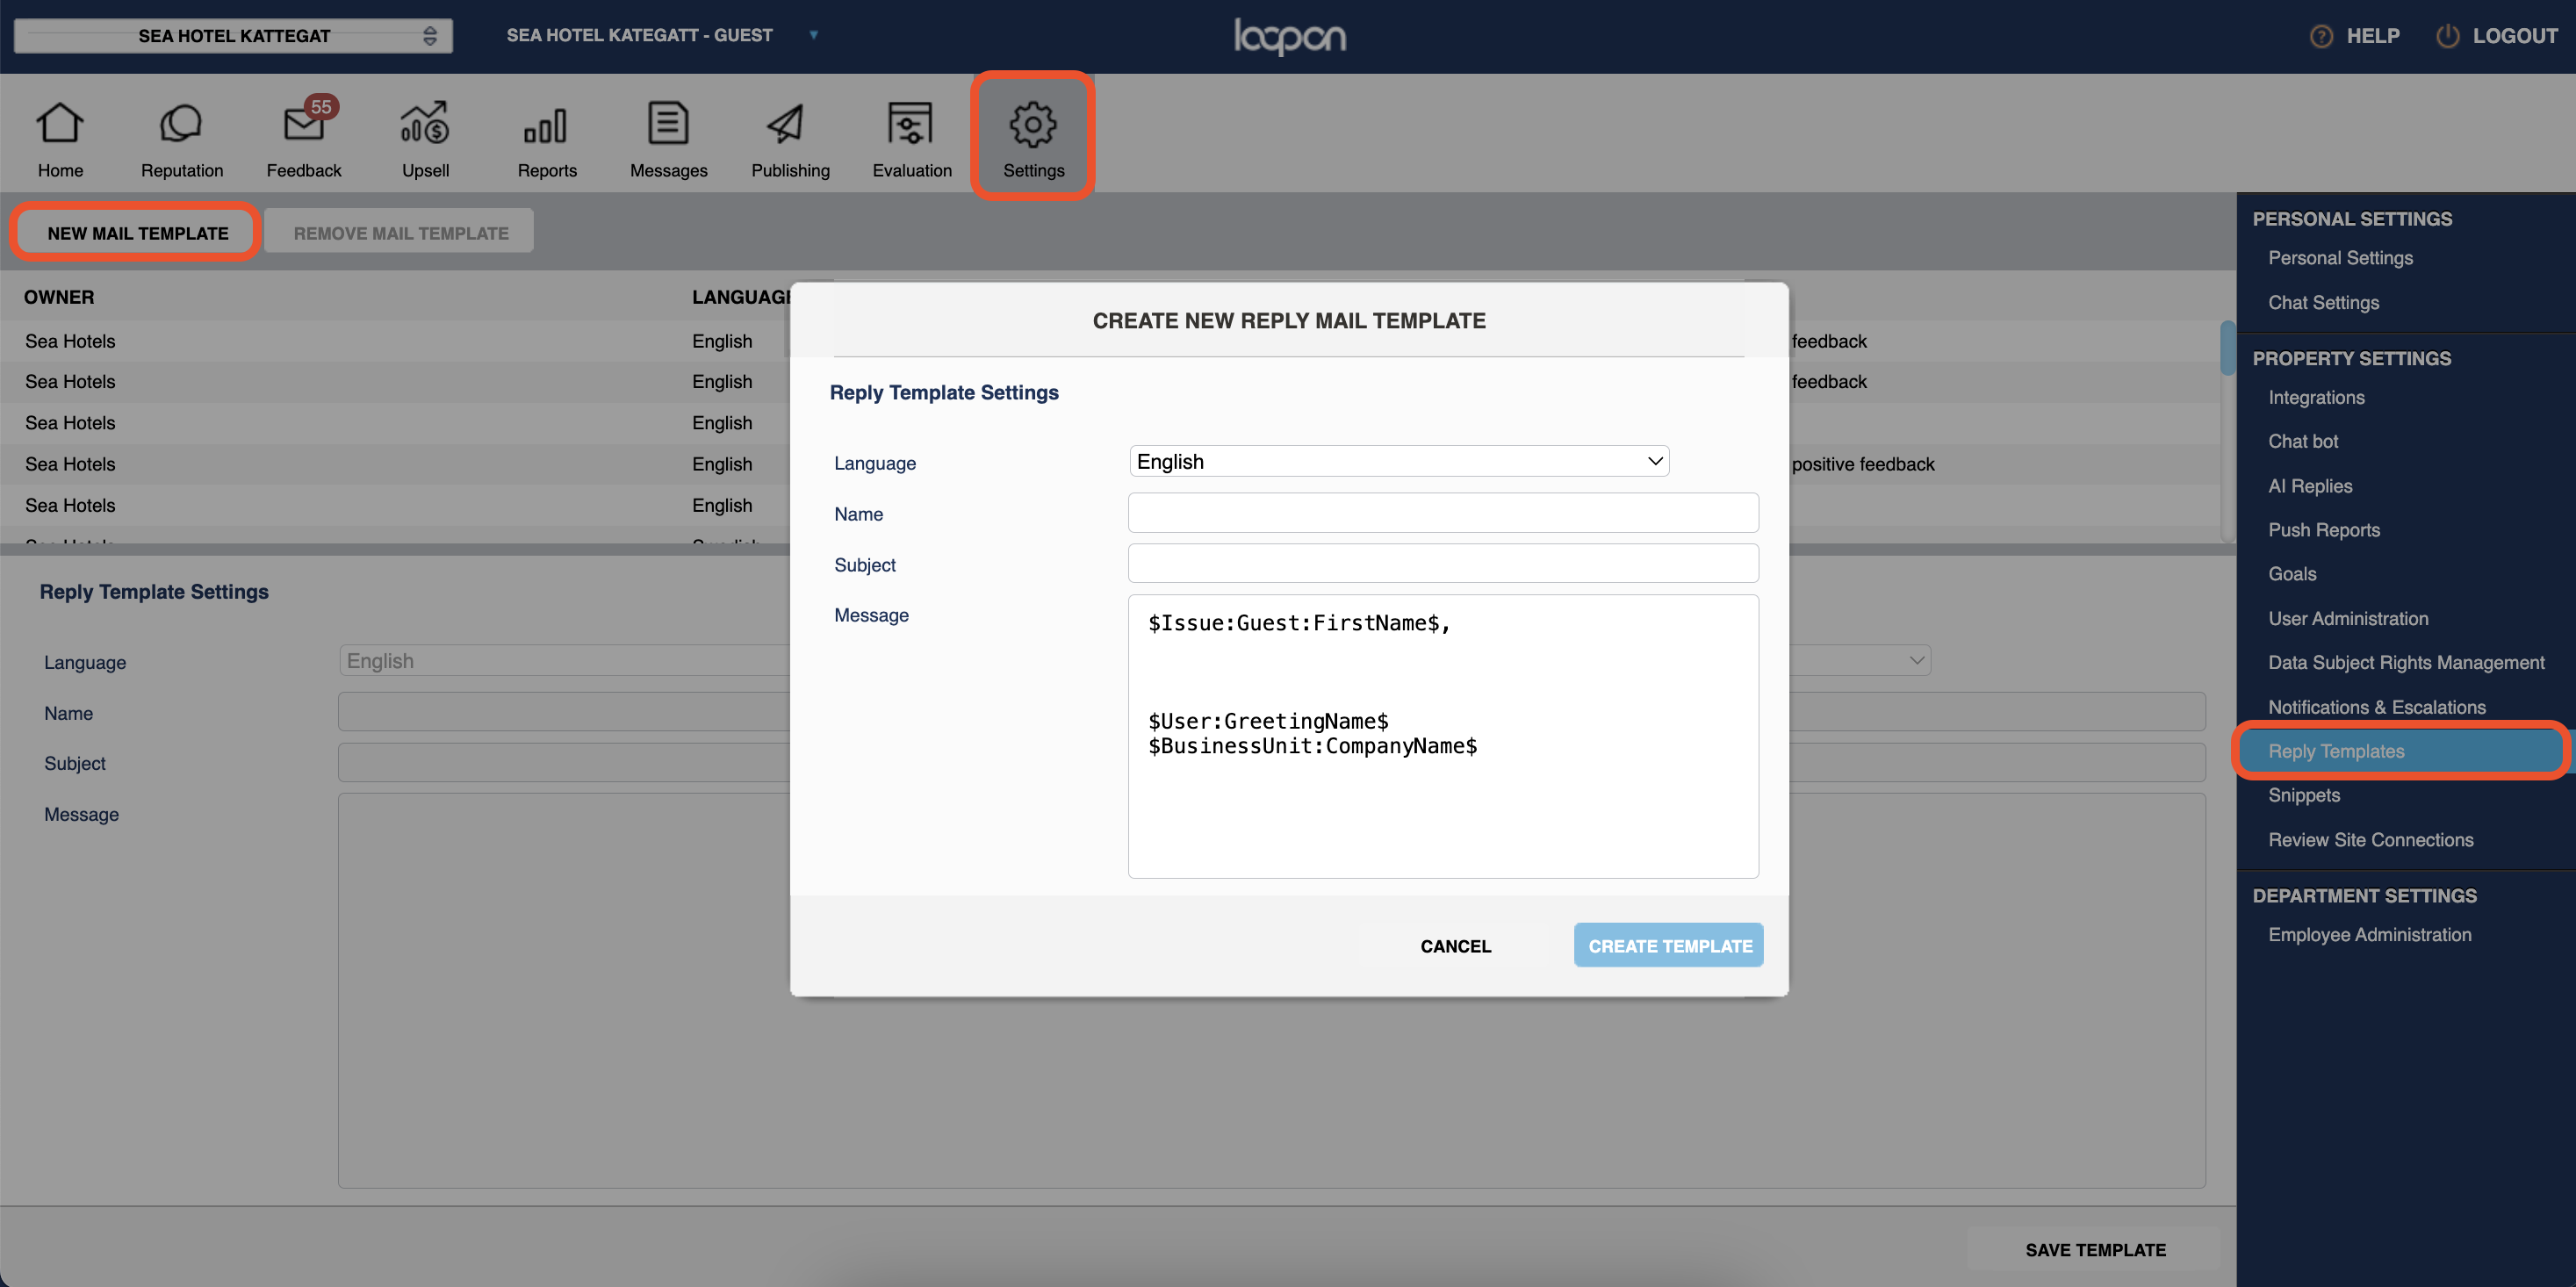Open the Publishing paper plane icon
Viewport: 2576px width, 1287px height.
786,124
